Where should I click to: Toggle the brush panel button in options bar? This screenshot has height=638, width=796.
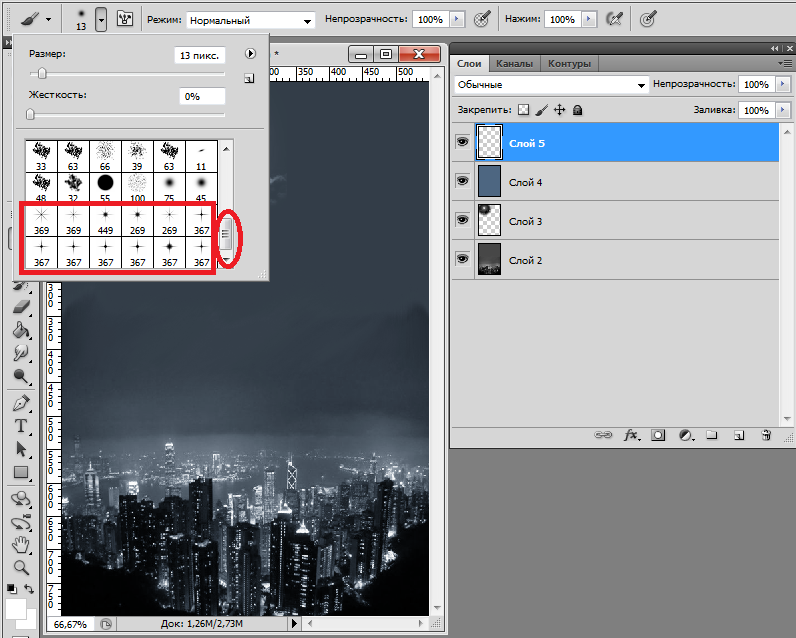125,18
